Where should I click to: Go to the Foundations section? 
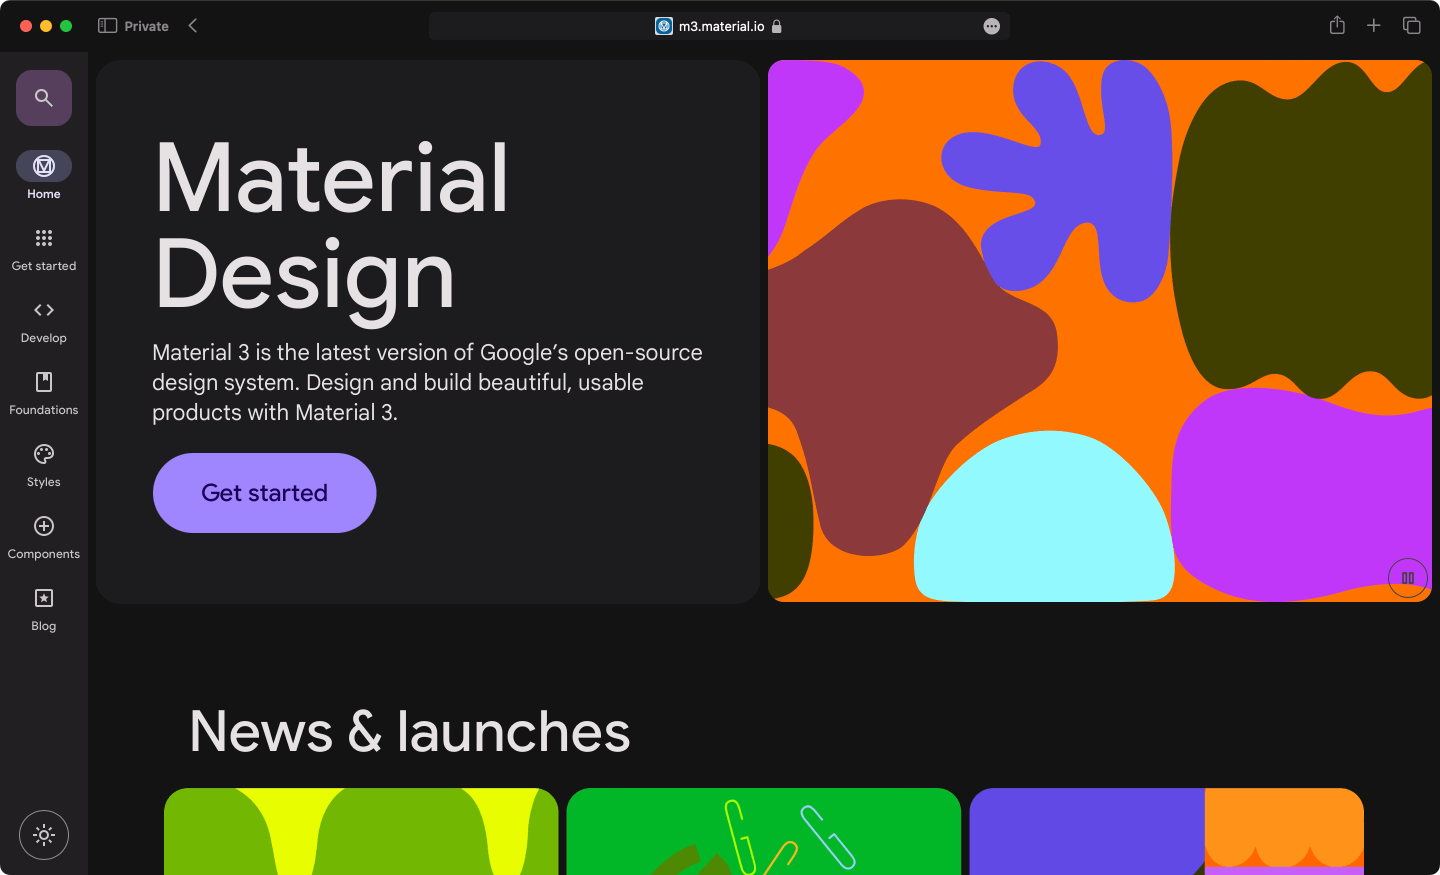click(x=44, y=382)
